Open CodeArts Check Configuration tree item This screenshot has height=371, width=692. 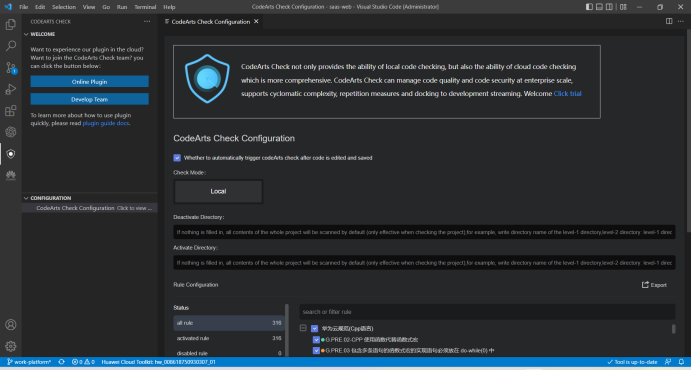(90, 208)
